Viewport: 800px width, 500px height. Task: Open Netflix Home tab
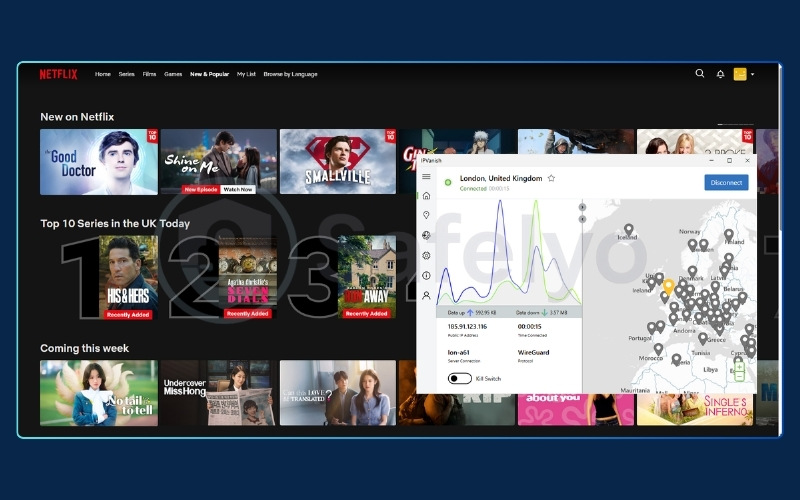(103, 74)
